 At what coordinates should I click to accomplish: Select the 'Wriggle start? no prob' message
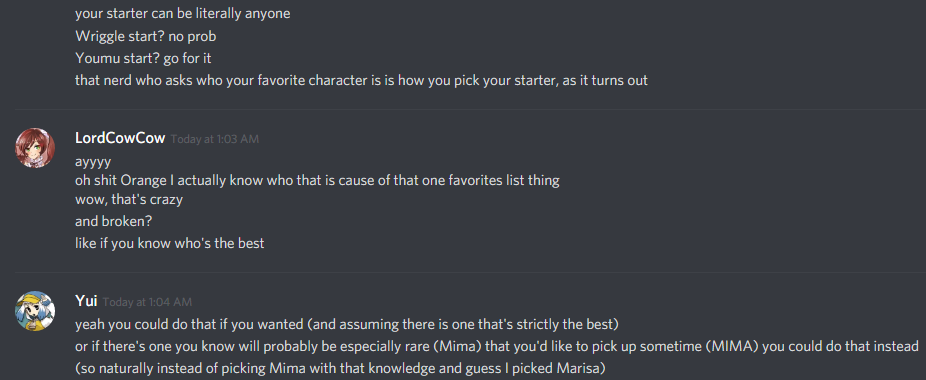click(x=146, y=36)
